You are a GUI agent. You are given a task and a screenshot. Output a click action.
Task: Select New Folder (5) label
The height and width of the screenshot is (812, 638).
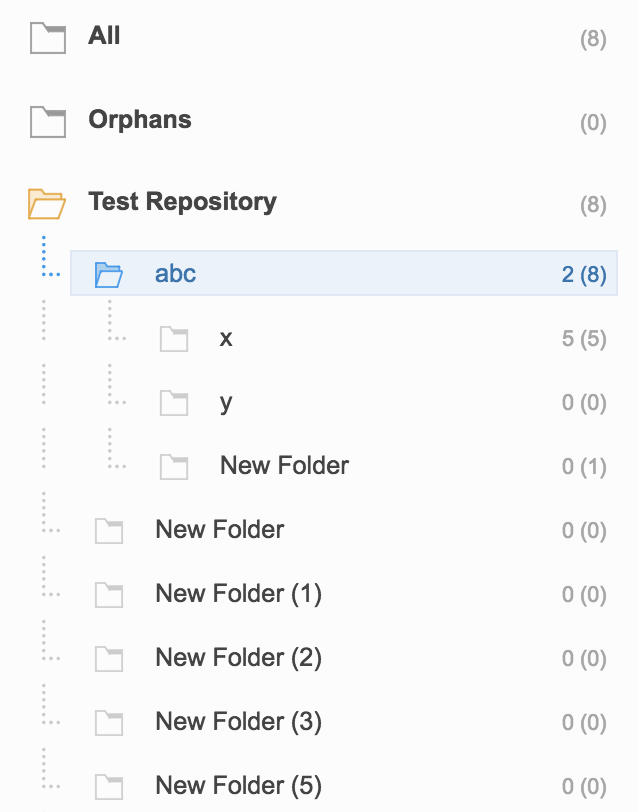tap(239, 786)
